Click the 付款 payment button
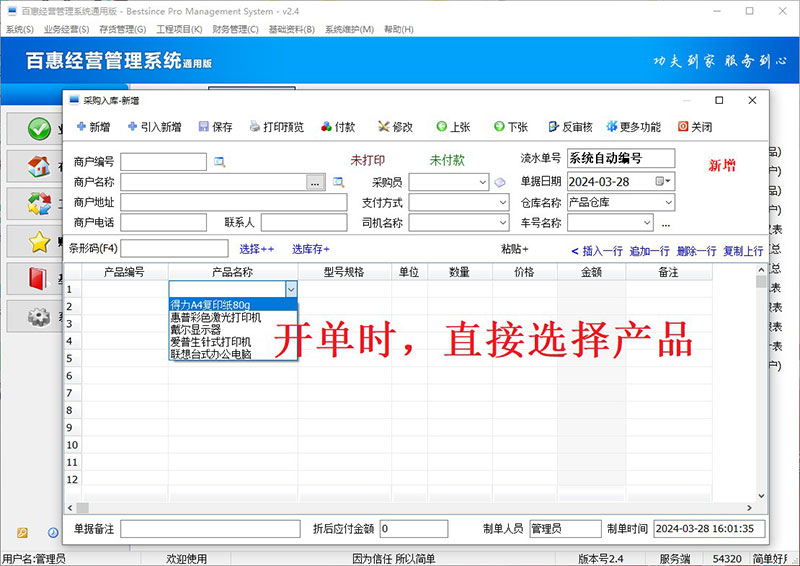The height and width of the screenshot is (566, 800). tap(338, 127)
